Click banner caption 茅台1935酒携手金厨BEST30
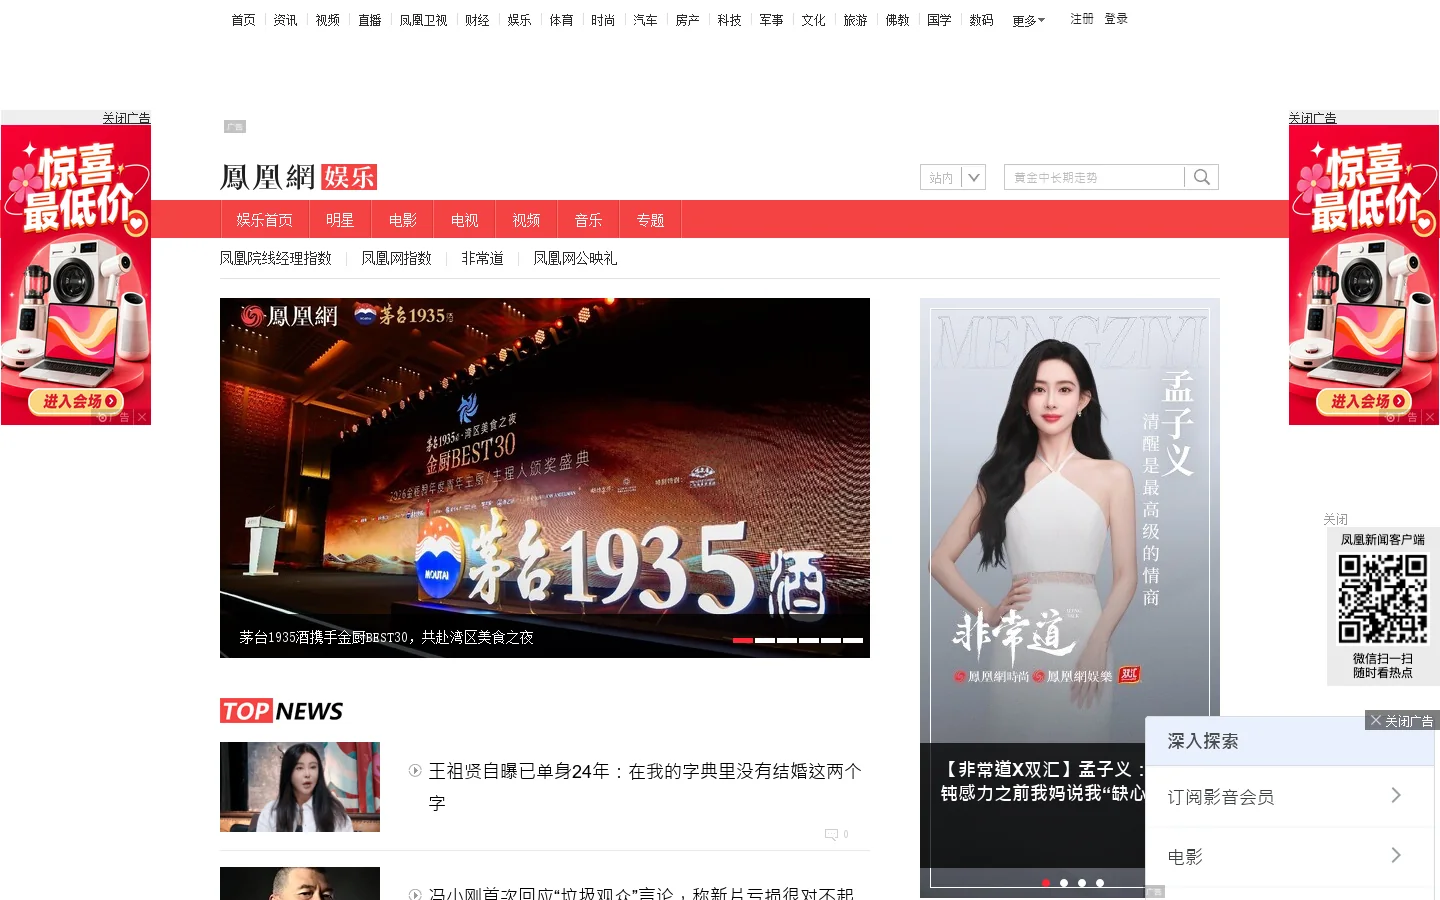1440x900 pixels. tap(386, 637)
